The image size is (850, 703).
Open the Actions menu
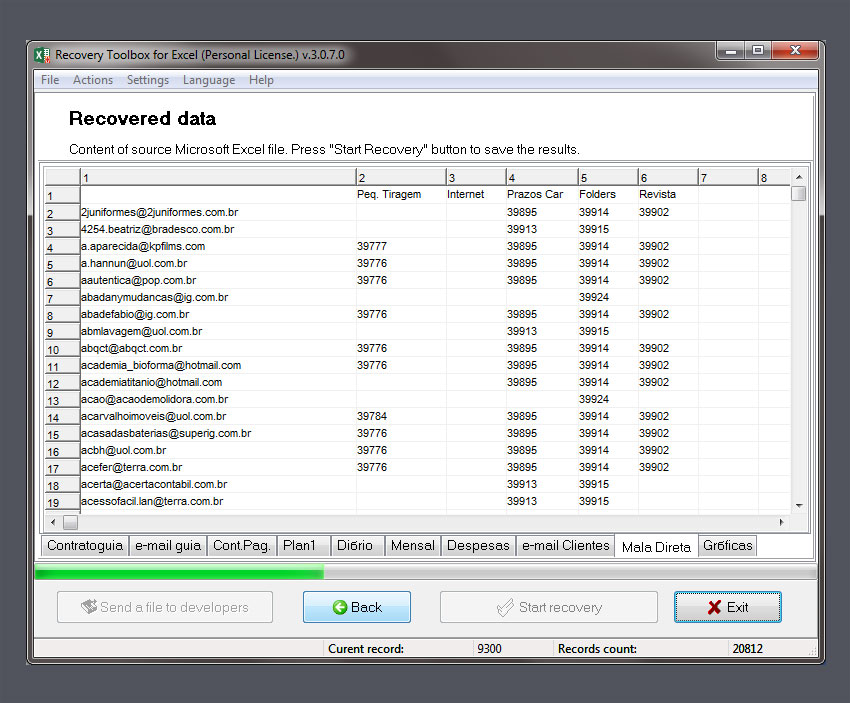(93, 80)
